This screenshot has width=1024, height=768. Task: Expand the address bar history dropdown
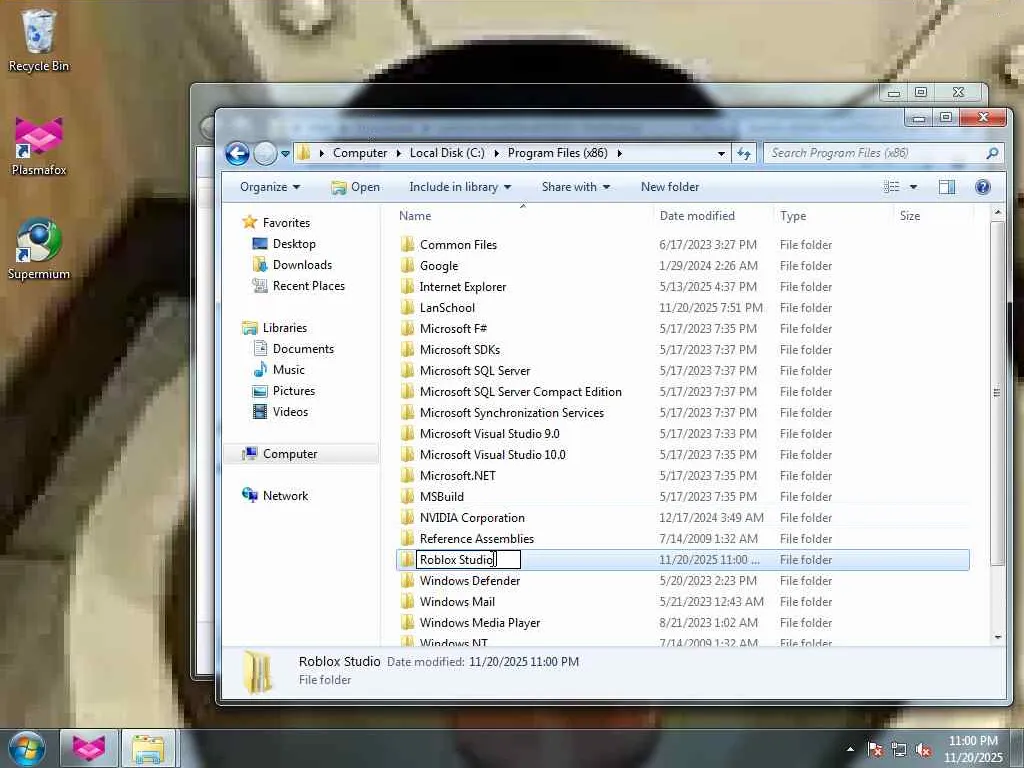721,154
